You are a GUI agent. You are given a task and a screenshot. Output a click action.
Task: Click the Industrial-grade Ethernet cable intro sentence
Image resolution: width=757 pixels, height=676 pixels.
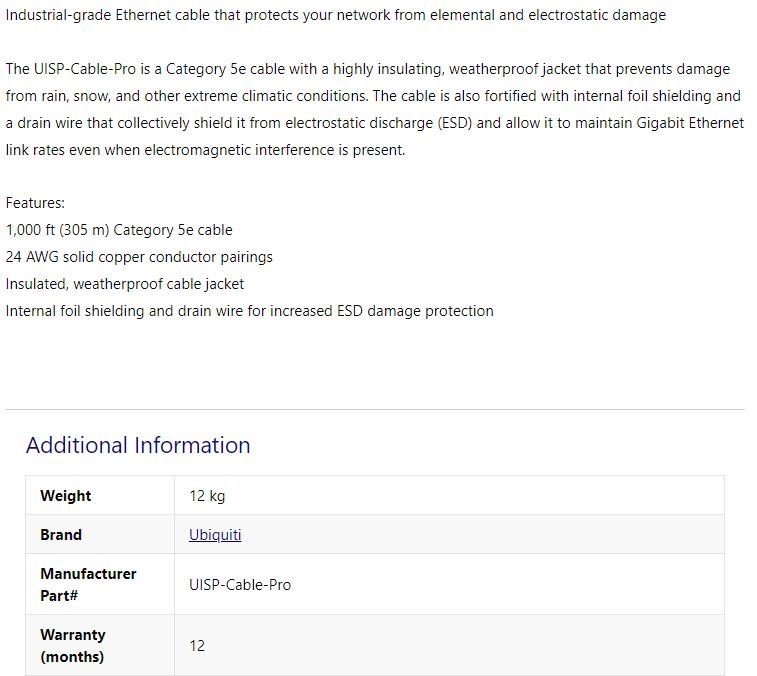(x=335, y=15)
